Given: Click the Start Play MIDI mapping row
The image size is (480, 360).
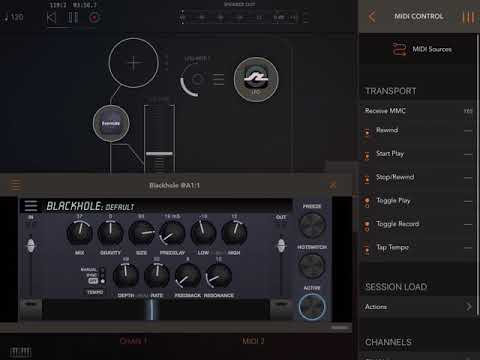Looking at the screenshot, I should click(418, 154).
